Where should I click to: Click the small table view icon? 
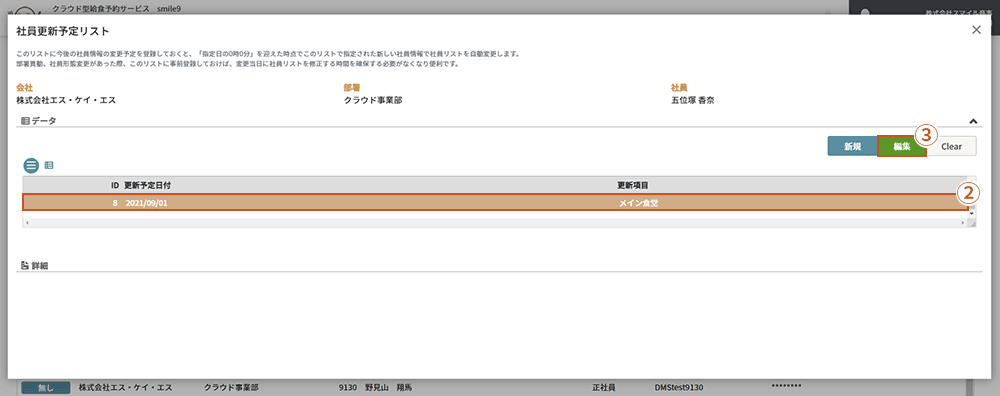coord(48,165)
